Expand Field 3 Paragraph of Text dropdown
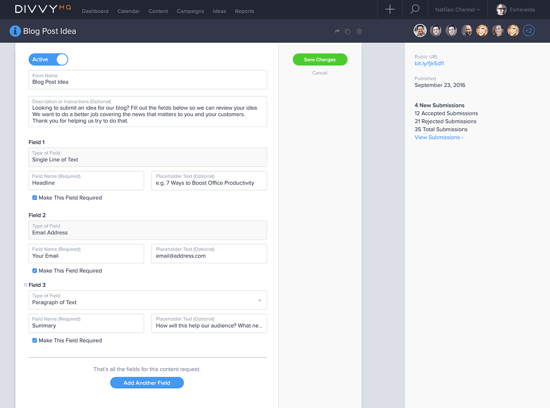Viewport: 550px width, 408px height. (147, 300)
